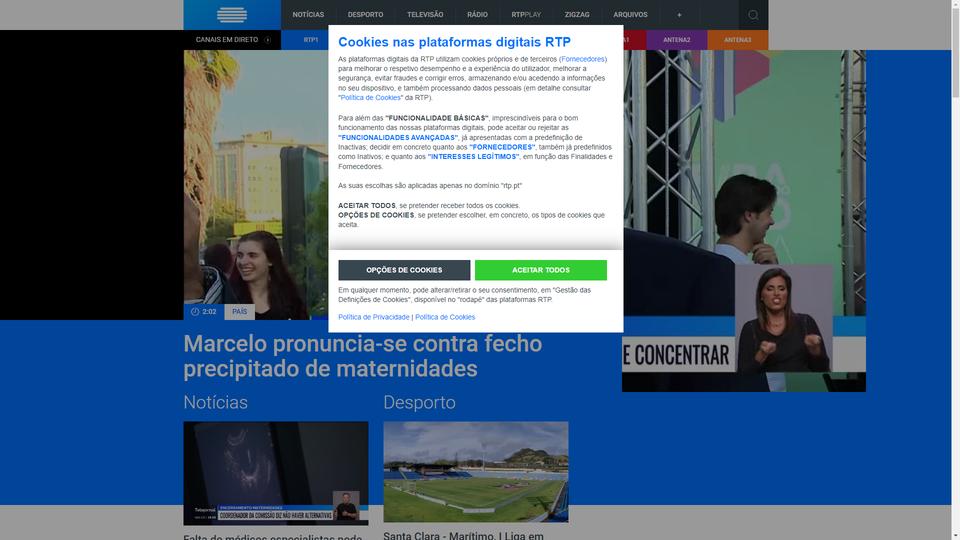Open the Arquivos menu item
Image resolution: width=960 pixels, height=540 pixels.
coord(630,15)
